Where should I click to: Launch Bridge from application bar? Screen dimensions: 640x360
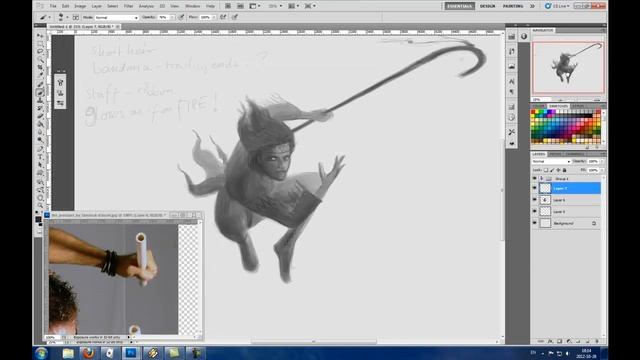coord(228,6)
